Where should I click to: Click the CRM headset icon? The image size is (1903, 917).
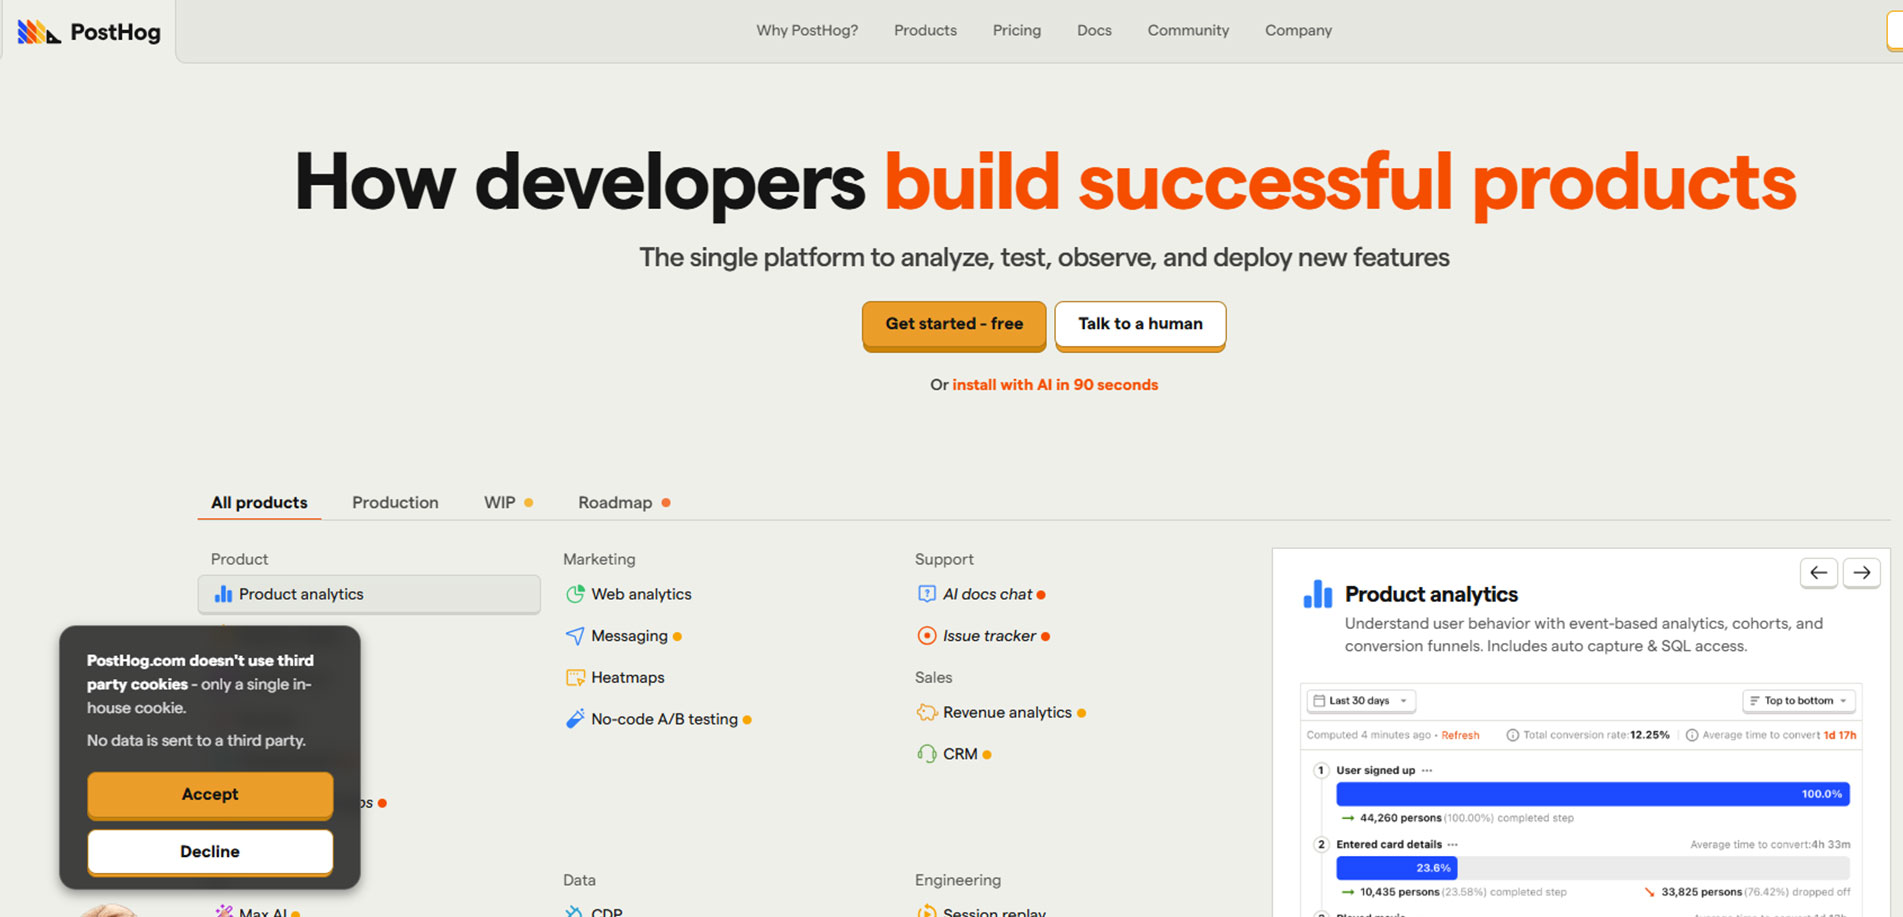pos(927,754)
